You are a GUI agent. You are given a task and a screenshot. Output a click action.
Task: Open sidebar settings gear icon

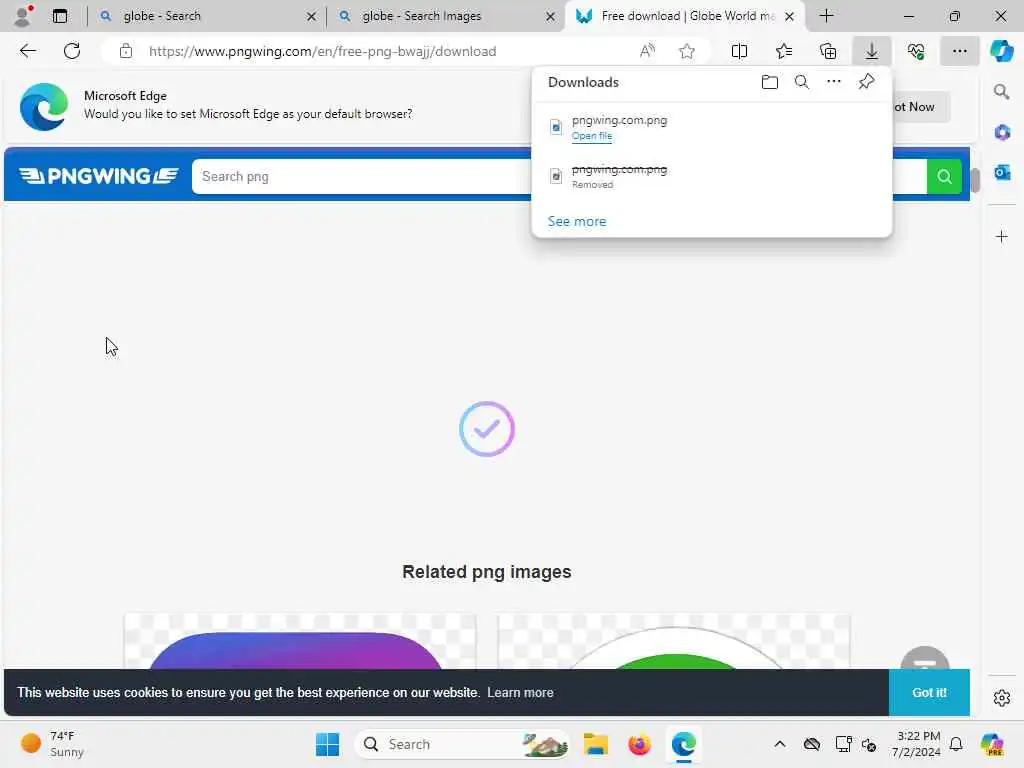tap(1002, 698)
